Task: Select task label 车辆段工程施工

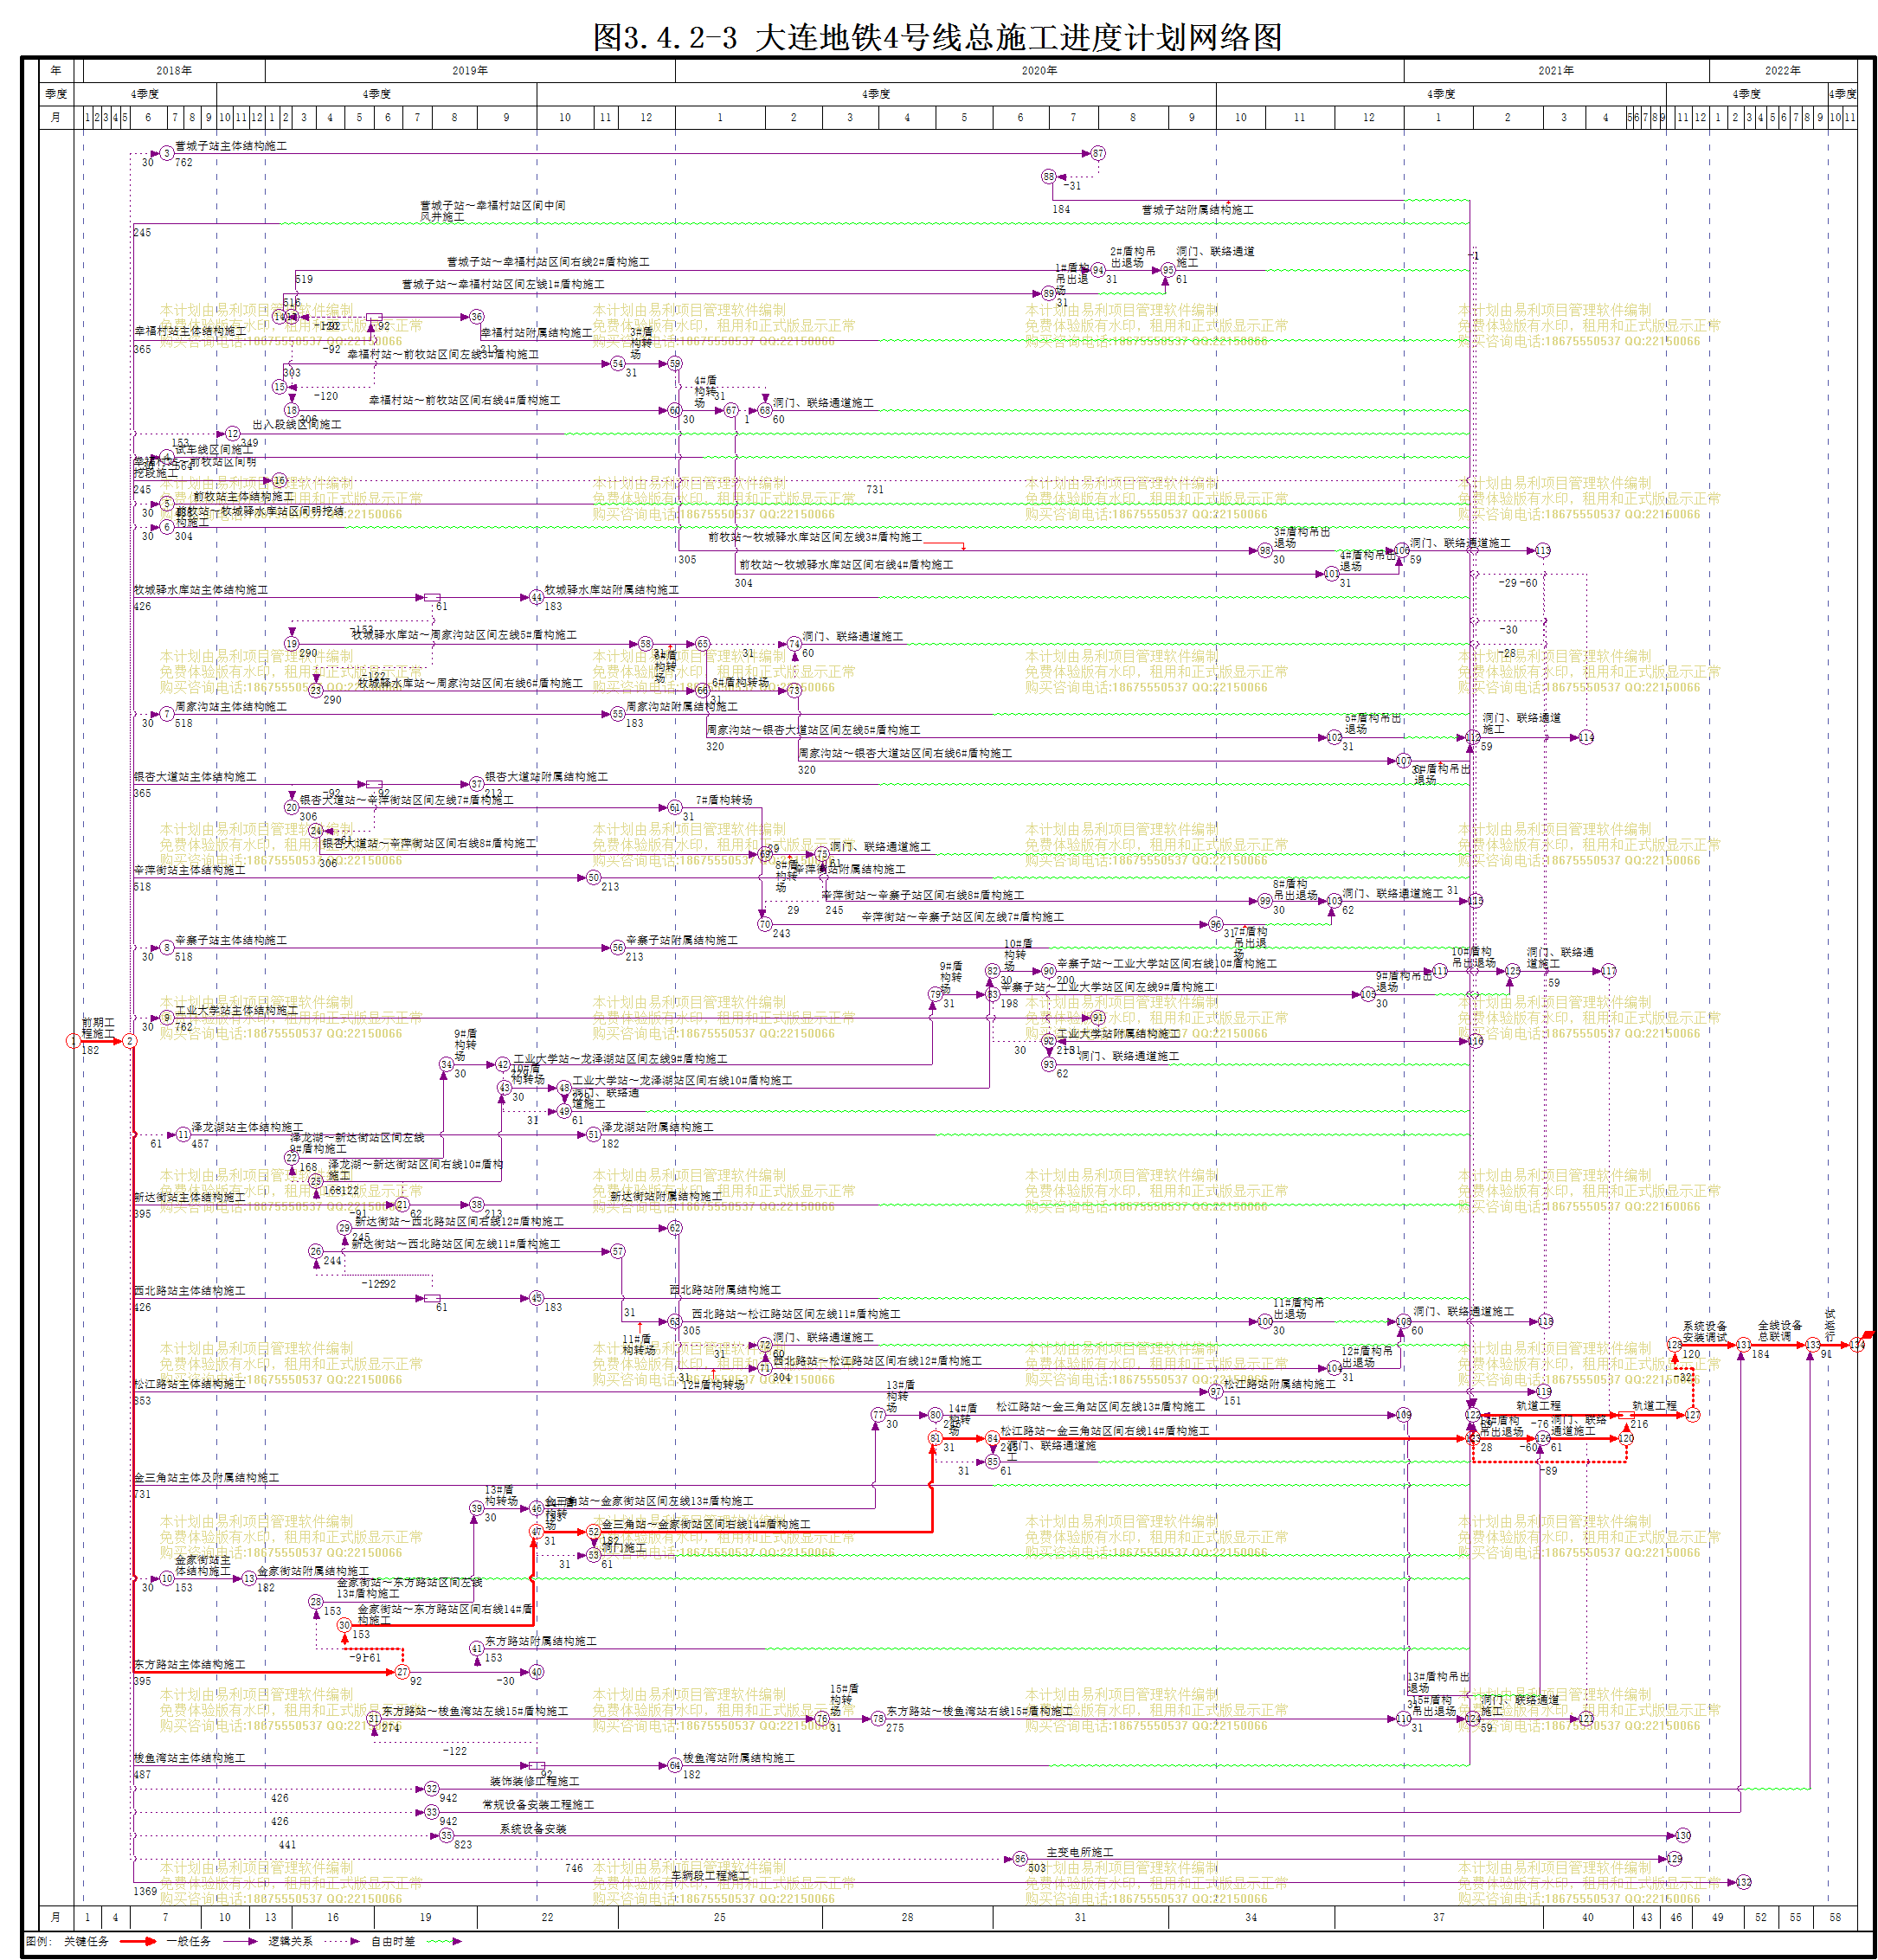Action: (x=710, y=1875)
